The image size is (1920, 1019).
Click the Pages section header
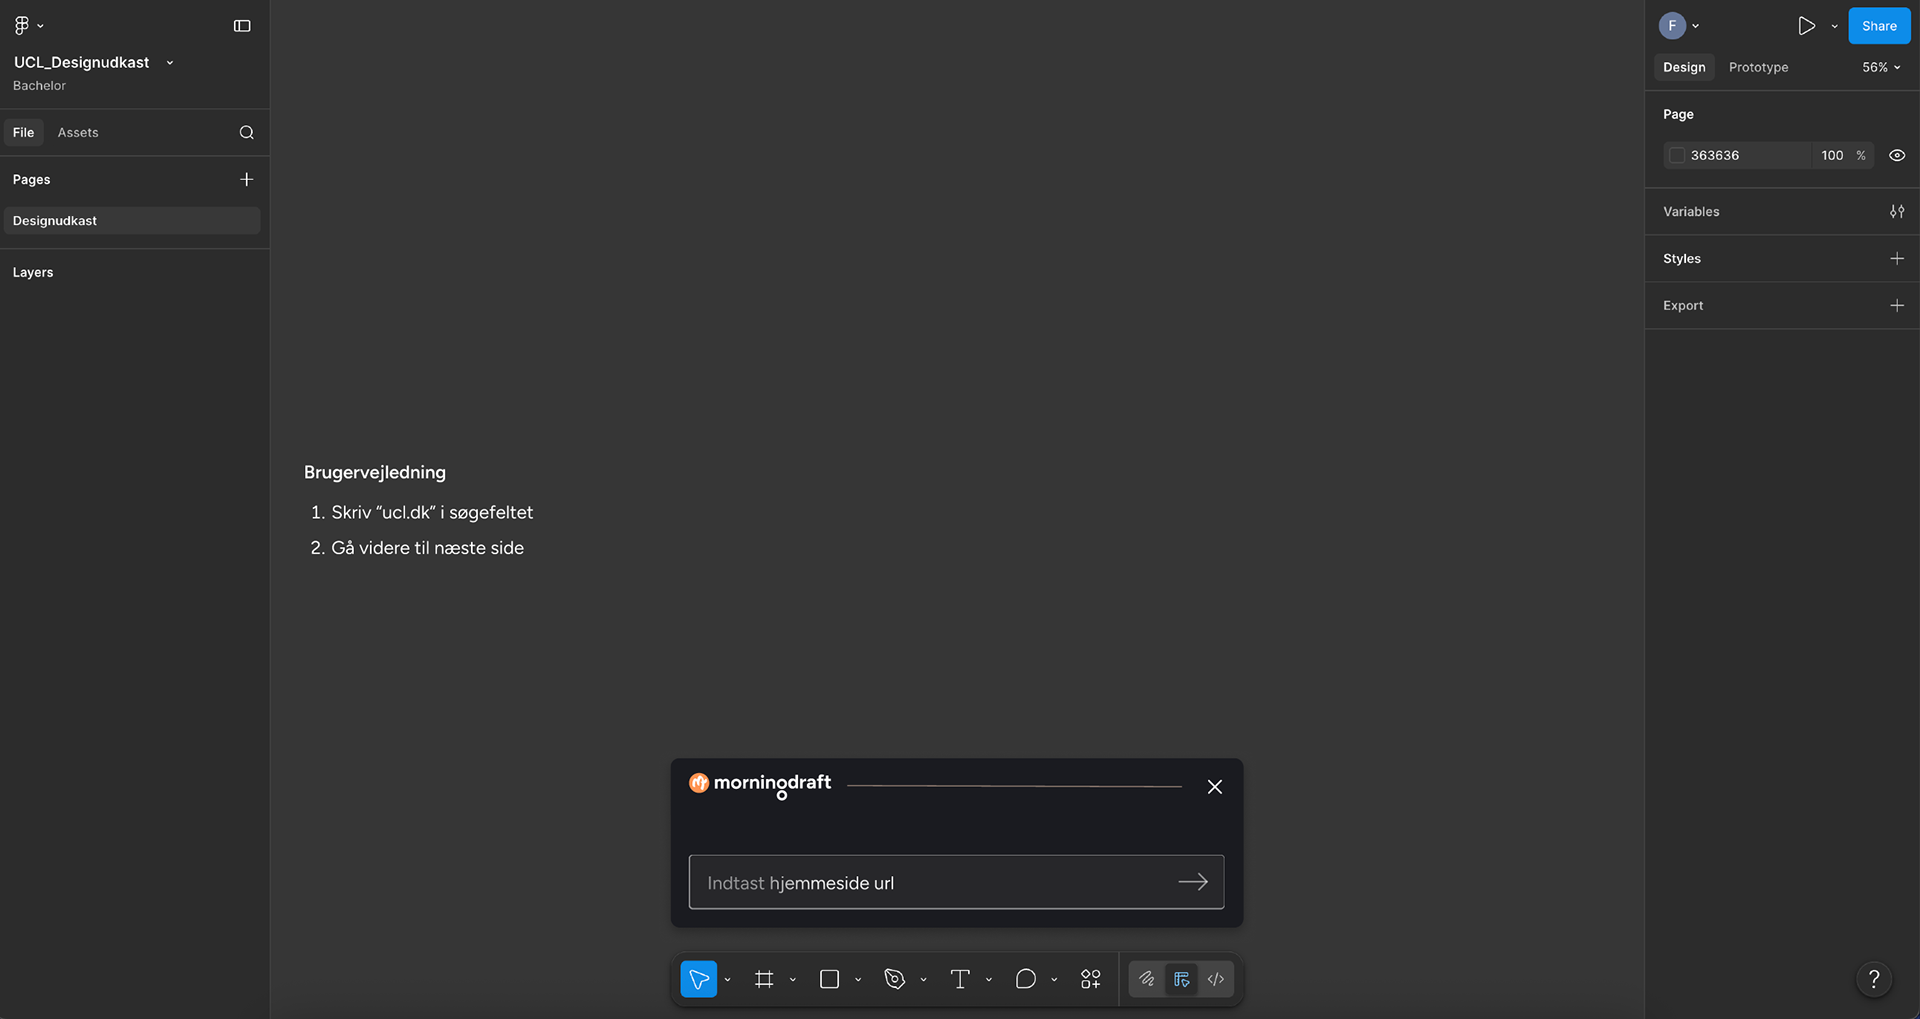click(31, 179)
